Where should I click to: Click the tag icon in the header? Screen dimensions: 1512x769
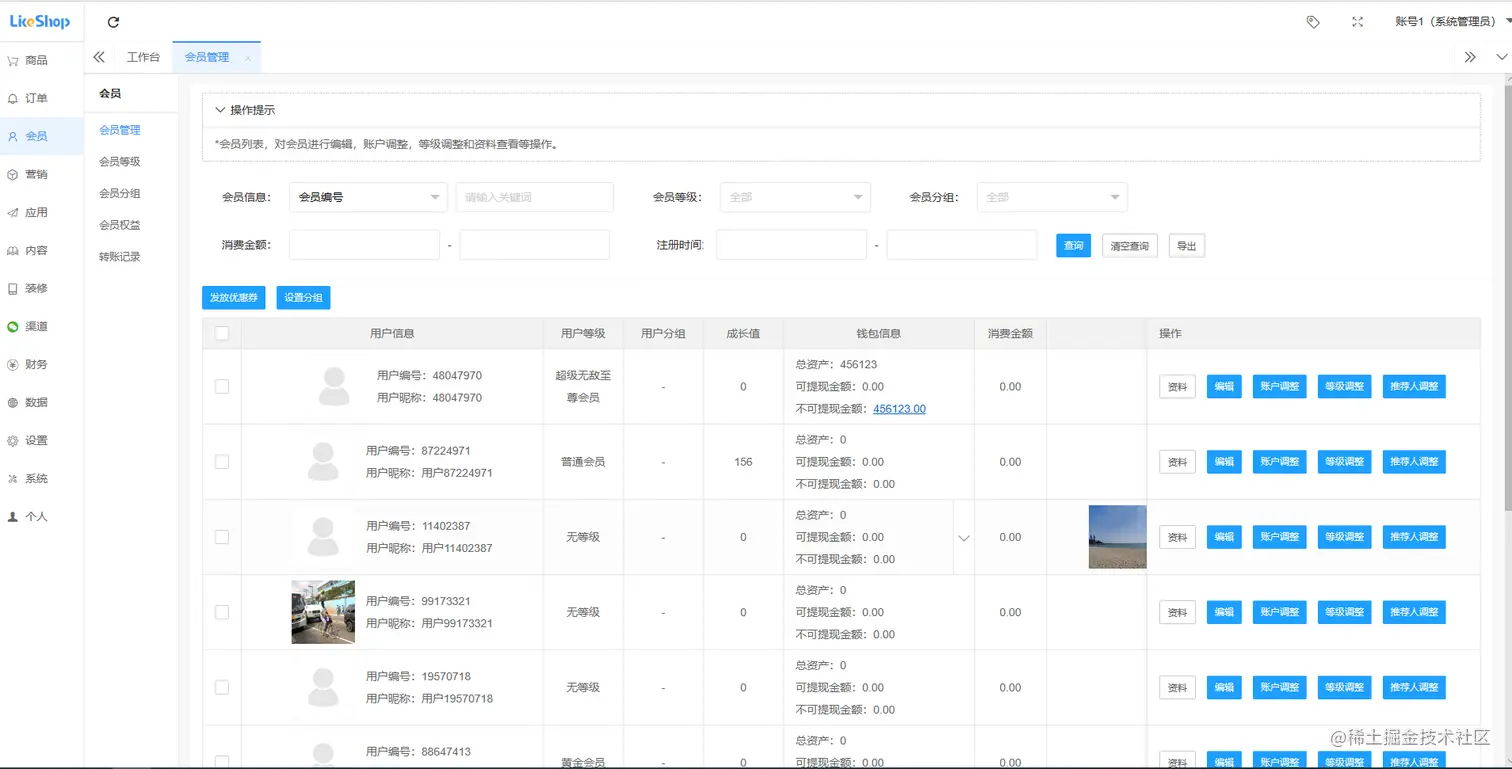(1313, 22)
